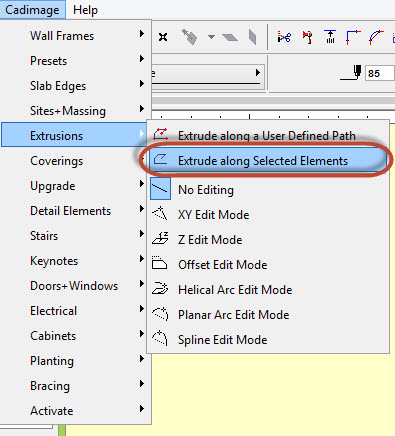Click the black X-shaped toolbar icon
This screenshot has height=436, width=395.
pos(163,37)
